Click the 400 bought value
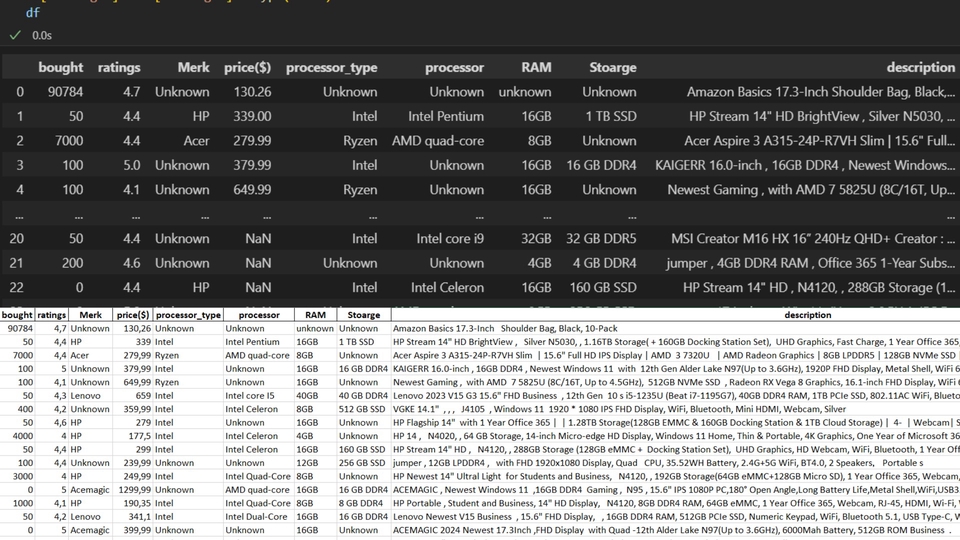Viewport: 960px width, 540px height. click(25, 409)
